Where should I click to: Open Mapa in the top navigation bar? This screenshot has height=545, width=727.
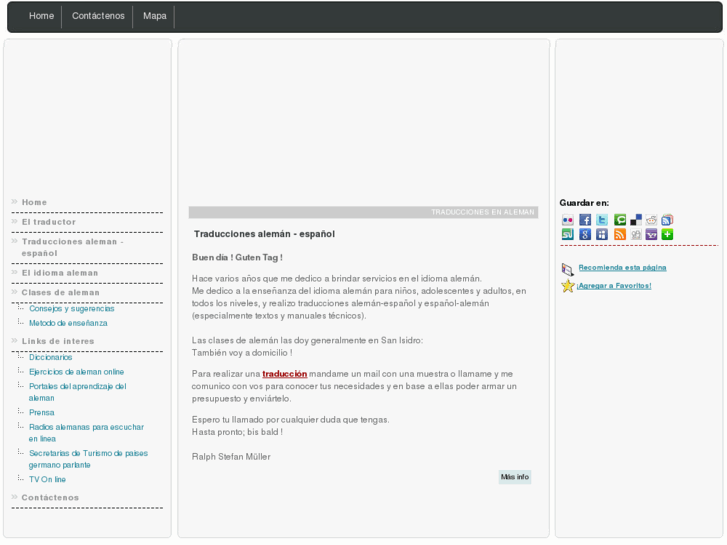point(155,16)
